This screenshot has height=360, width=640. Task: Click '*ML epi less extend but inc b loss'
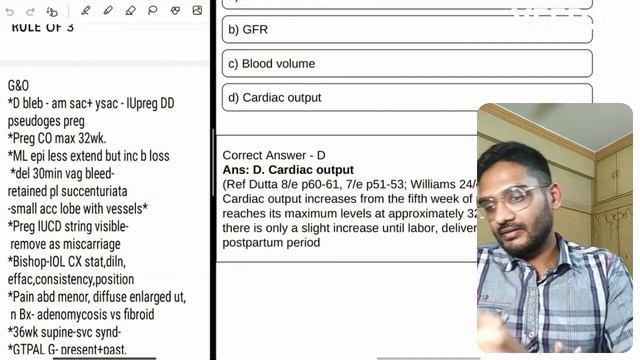pyautogui.click(x=89, y=156)
